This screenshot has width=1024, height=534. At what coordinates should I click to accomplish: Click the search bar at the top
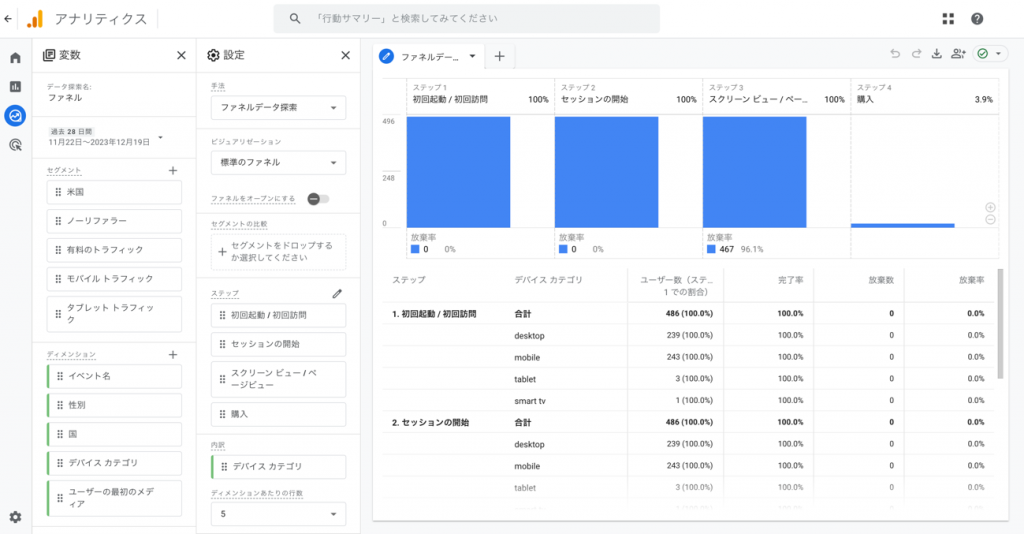click(467, 19)
